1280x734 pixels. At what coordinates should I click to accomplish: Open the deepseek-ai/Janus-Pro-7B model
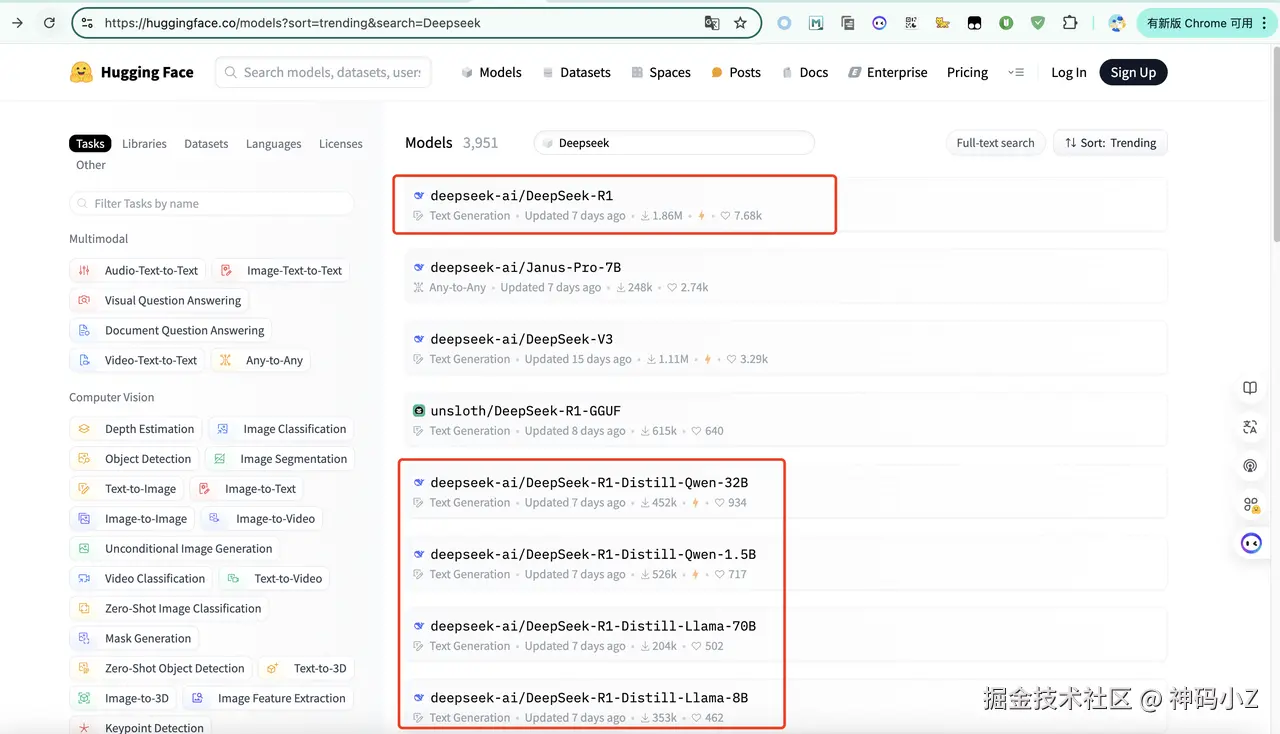click(x=786, y=277)
